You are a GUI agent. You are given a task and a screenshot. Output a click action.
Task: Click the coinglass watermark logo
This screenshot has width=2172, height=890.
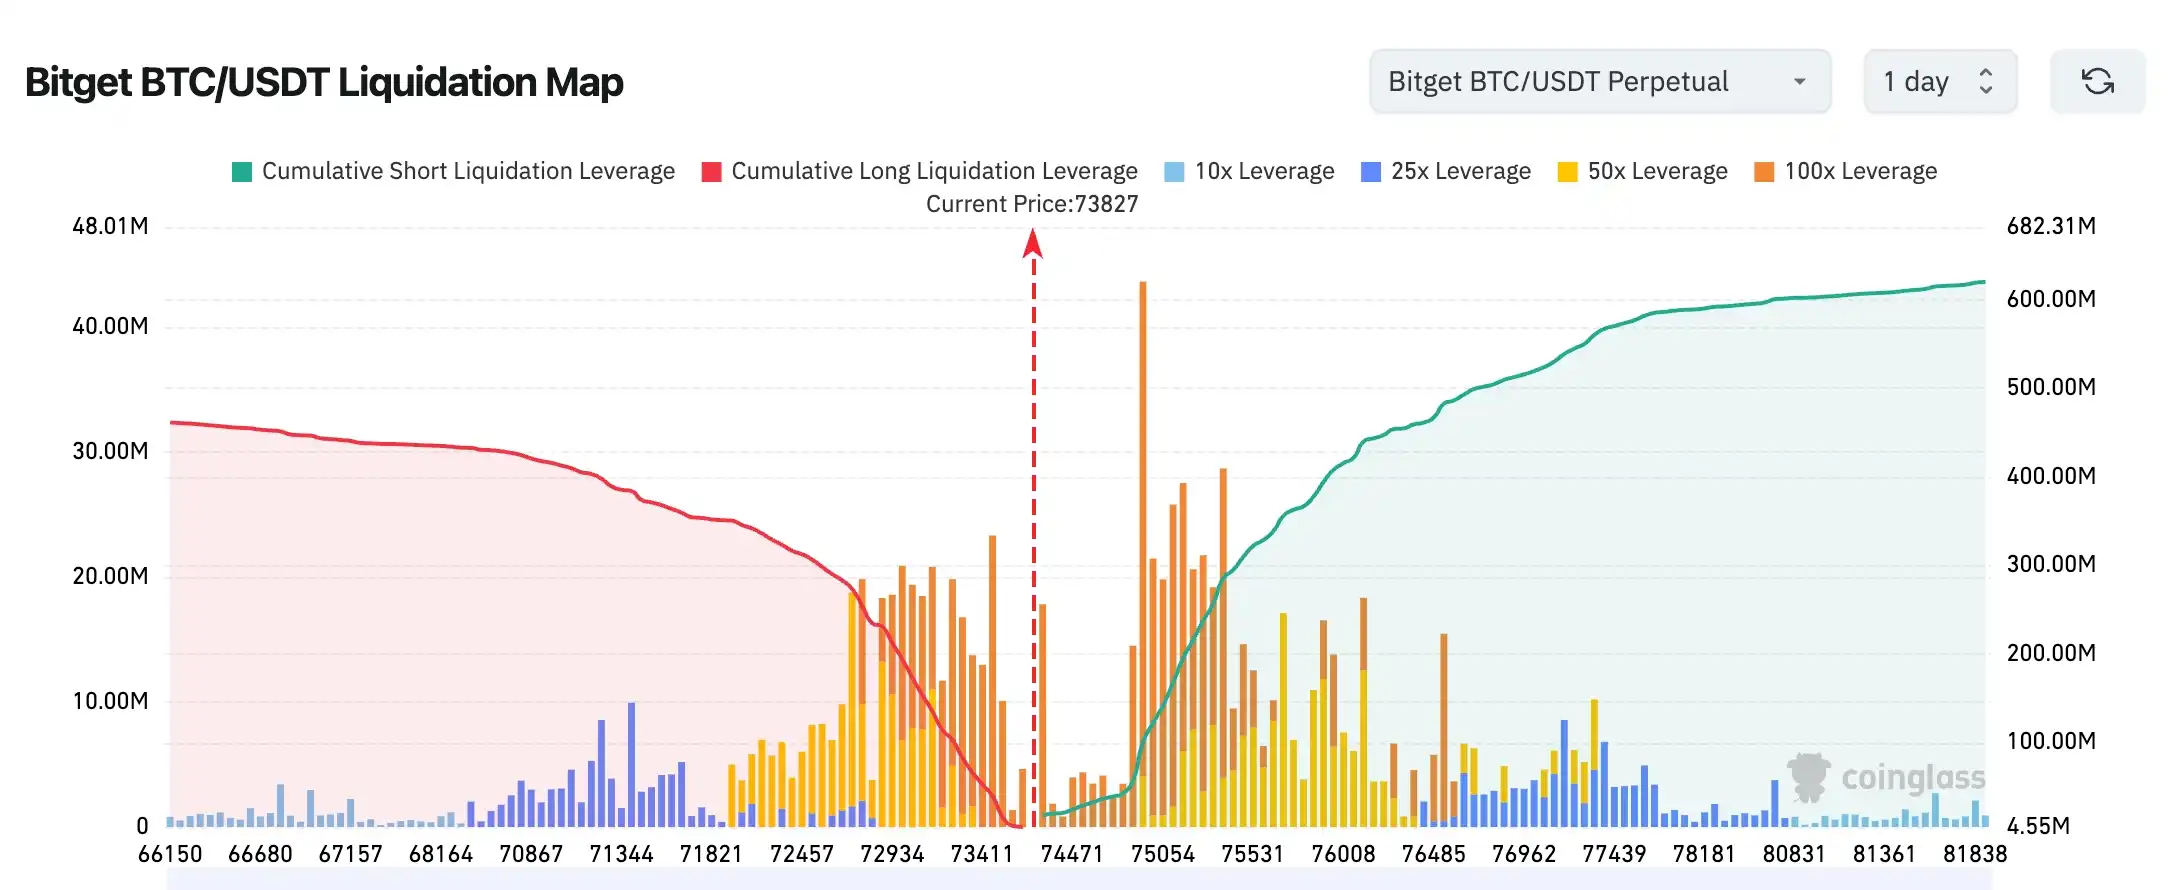click(x=1886, y=778)
